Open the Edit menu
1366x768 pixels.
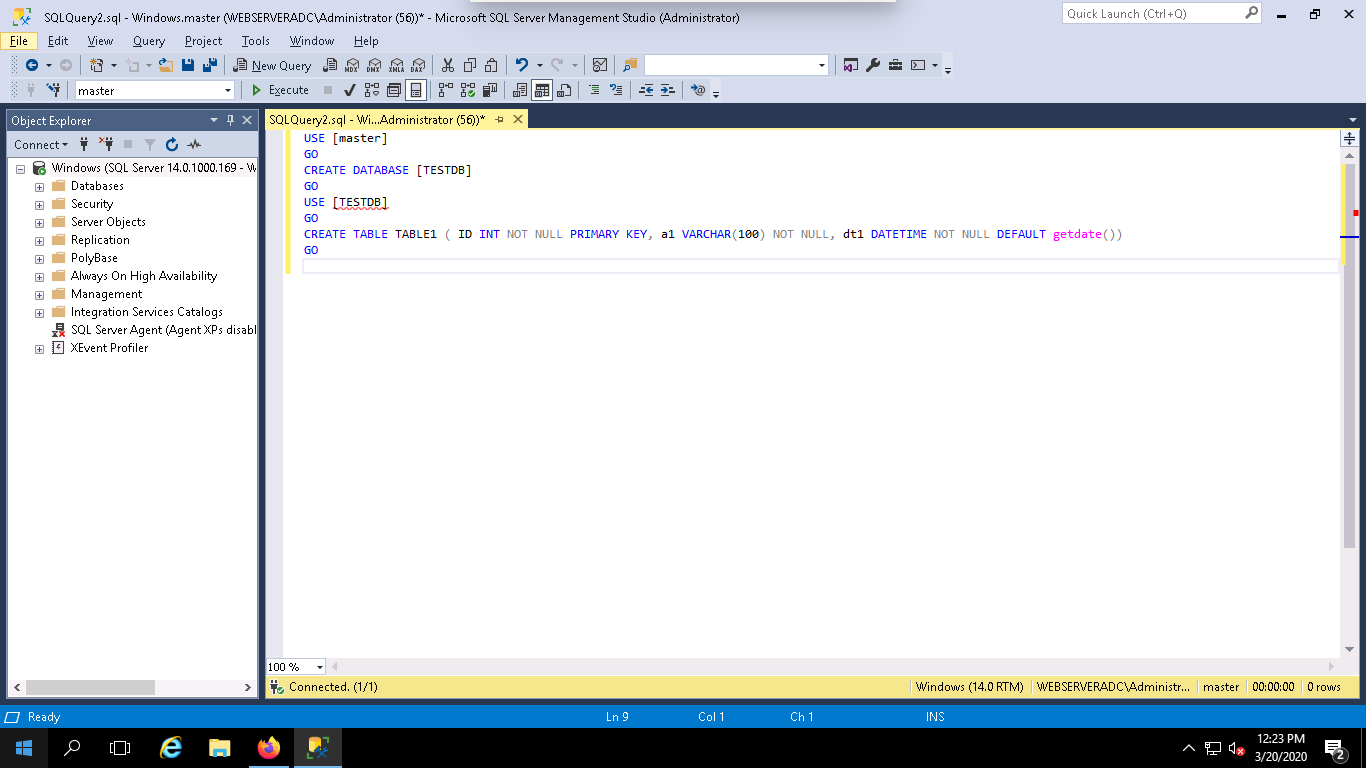coord(58,41)
